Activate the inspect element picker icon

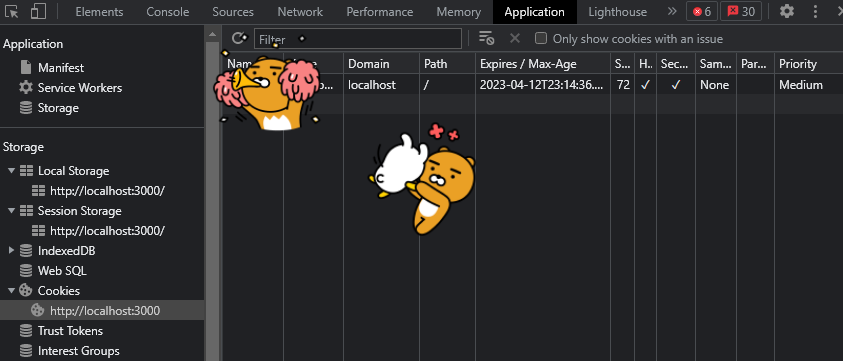11,11
